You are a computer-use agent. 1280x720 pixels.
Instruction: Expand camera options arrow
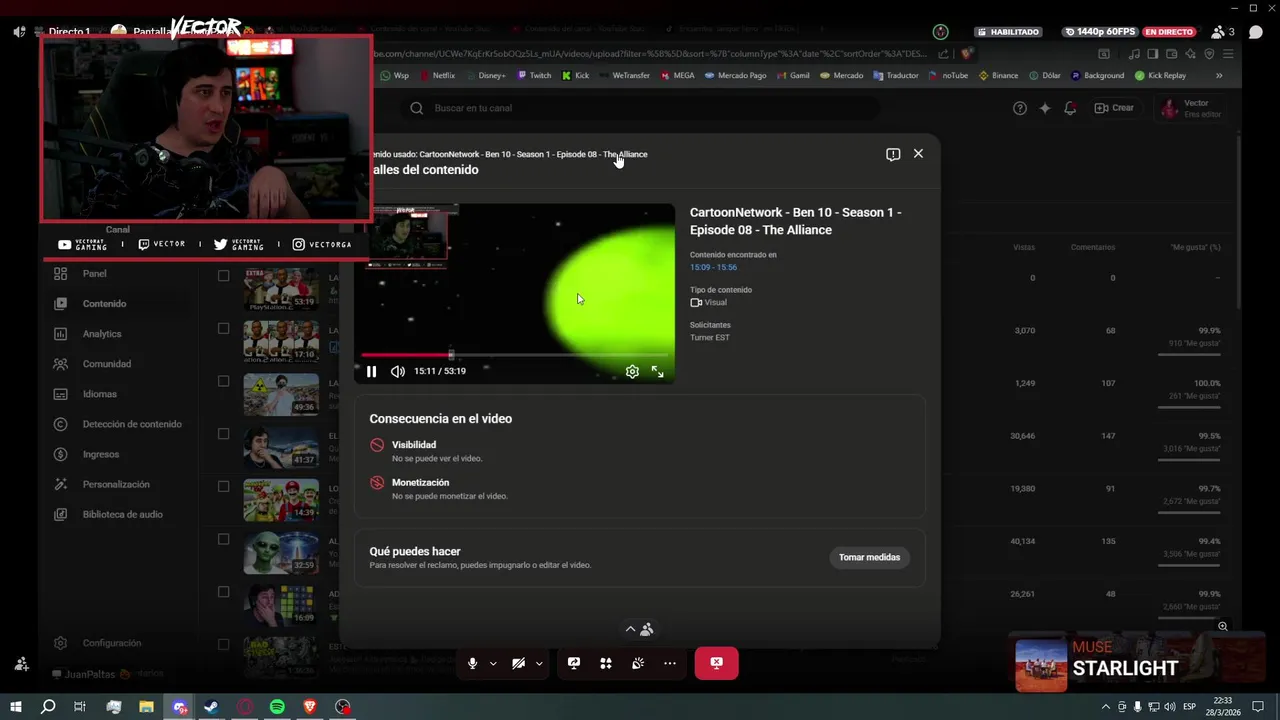click(539, 663)
